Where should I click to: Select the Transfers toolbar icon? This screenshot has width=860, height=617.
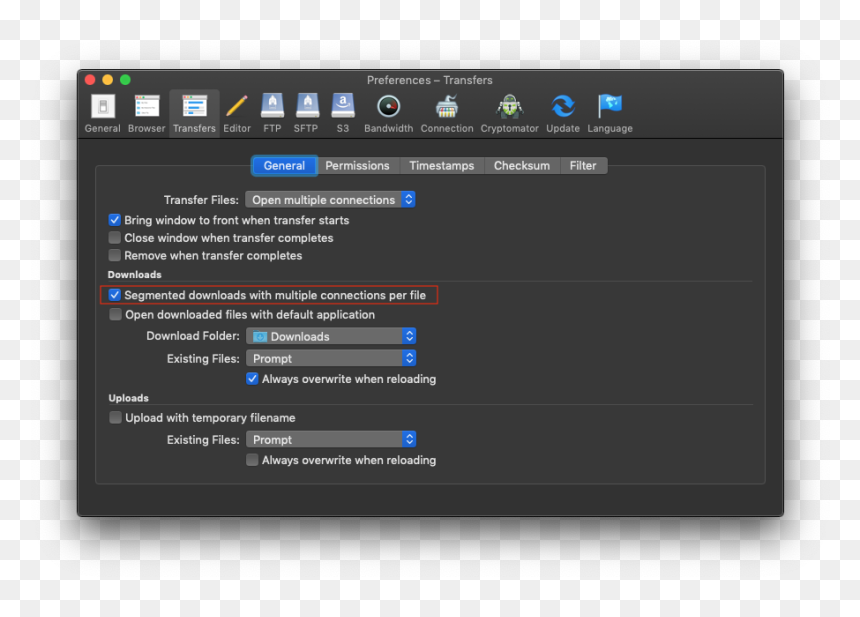(x=194, y=114)
